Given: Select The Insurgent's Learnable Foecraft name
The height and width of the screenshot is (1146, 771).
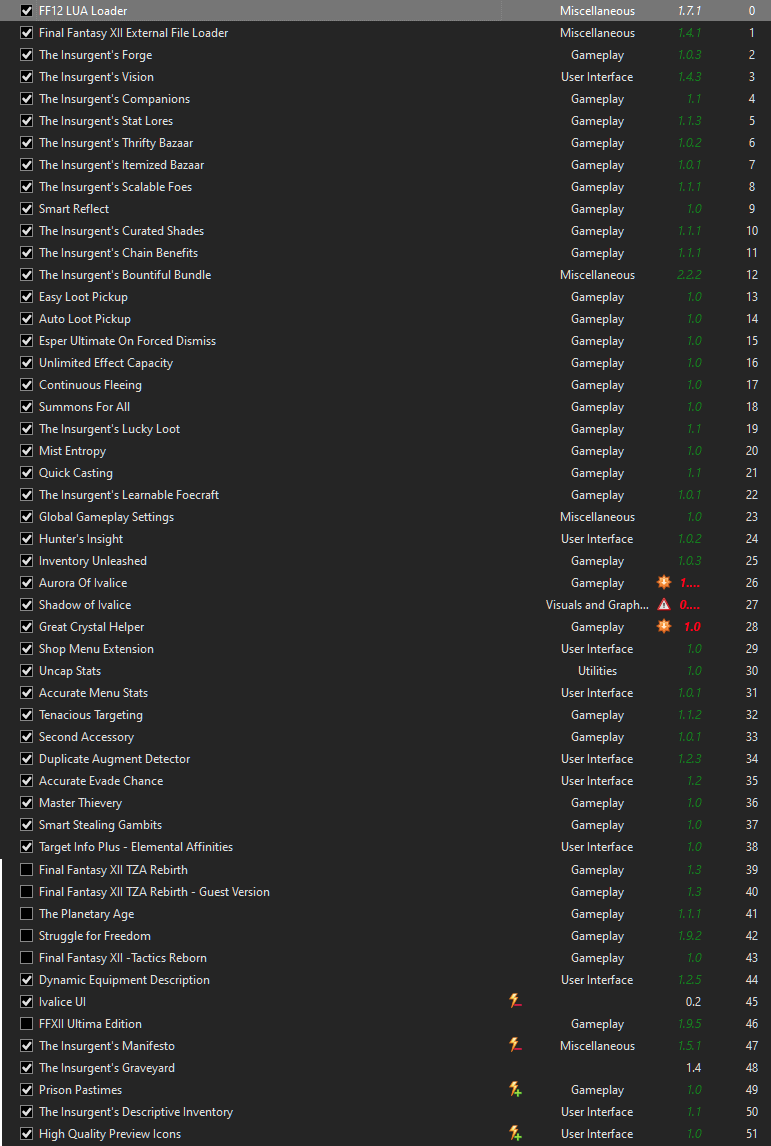Looking at the screenshot, I should tap(129, 495).
